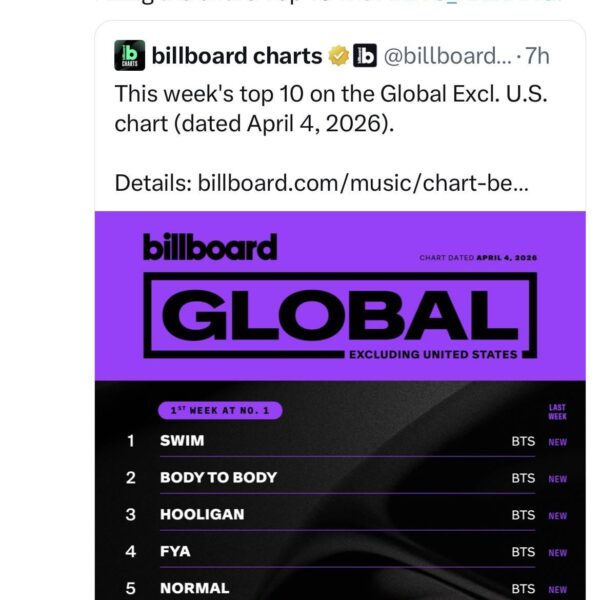600x600 pixels.
Task: Click the NEW label beside SWIM
Action: (x=557, y=441)
